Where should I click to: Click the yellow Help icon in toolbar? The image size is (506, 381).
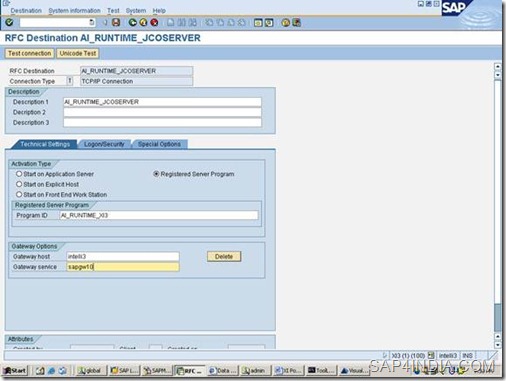pyautogui.click(x=285, y=22)
